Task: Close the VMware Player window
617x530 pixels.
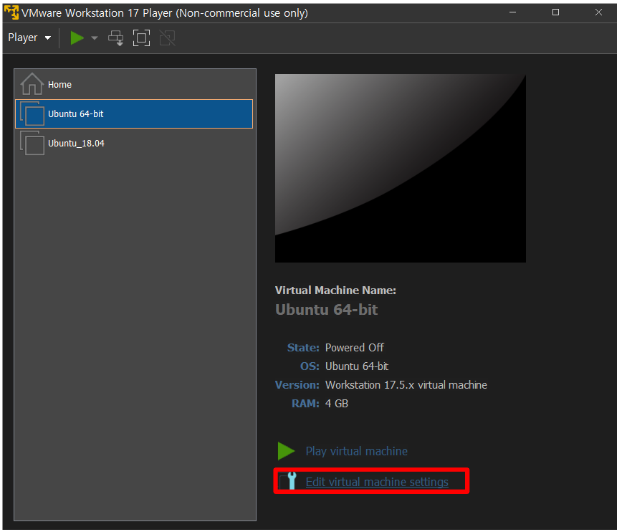Action: click(x=599, y=13)
